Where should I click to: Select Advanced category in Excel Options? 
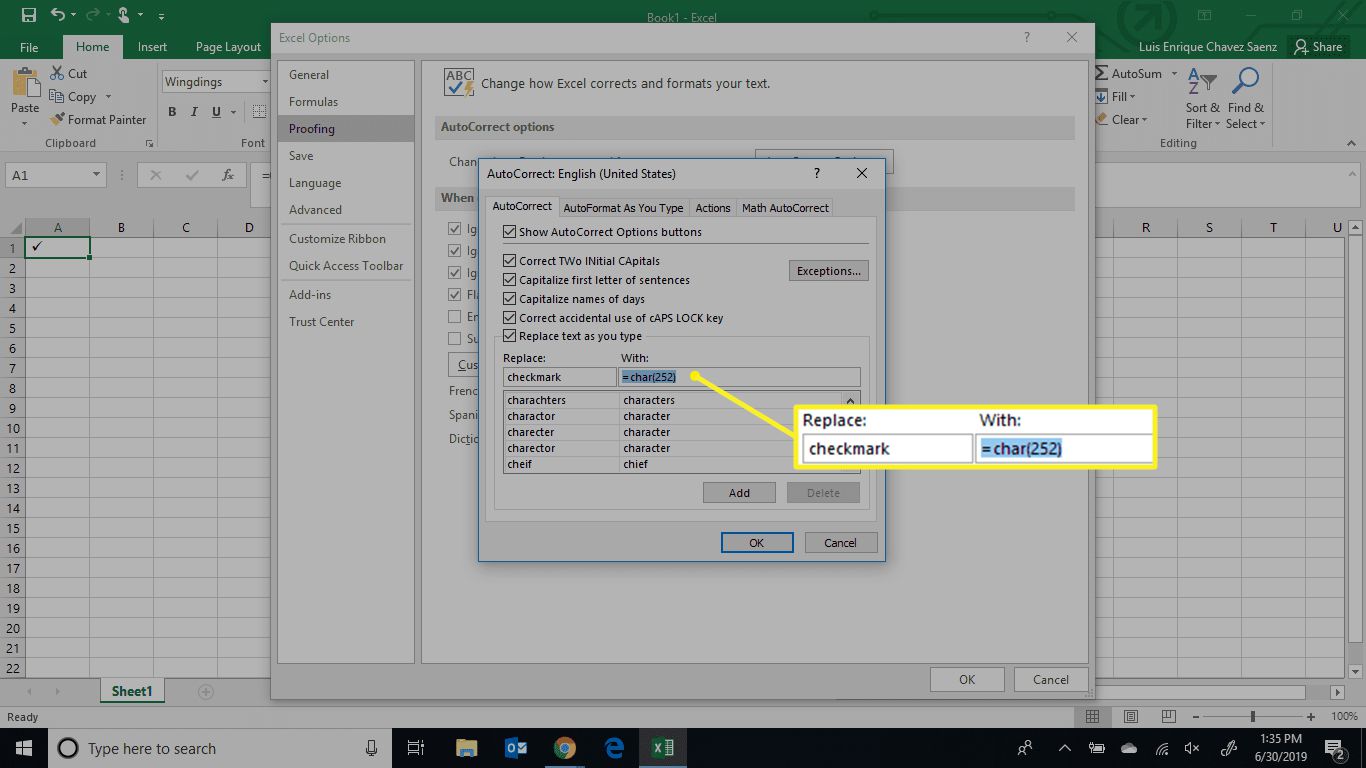346,209
